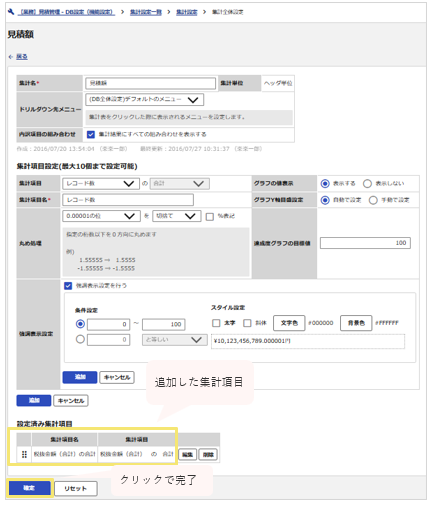Open the 集計項目 レコード数 dropdown
This screenshot has width=433, height=505.
[101, 183]
